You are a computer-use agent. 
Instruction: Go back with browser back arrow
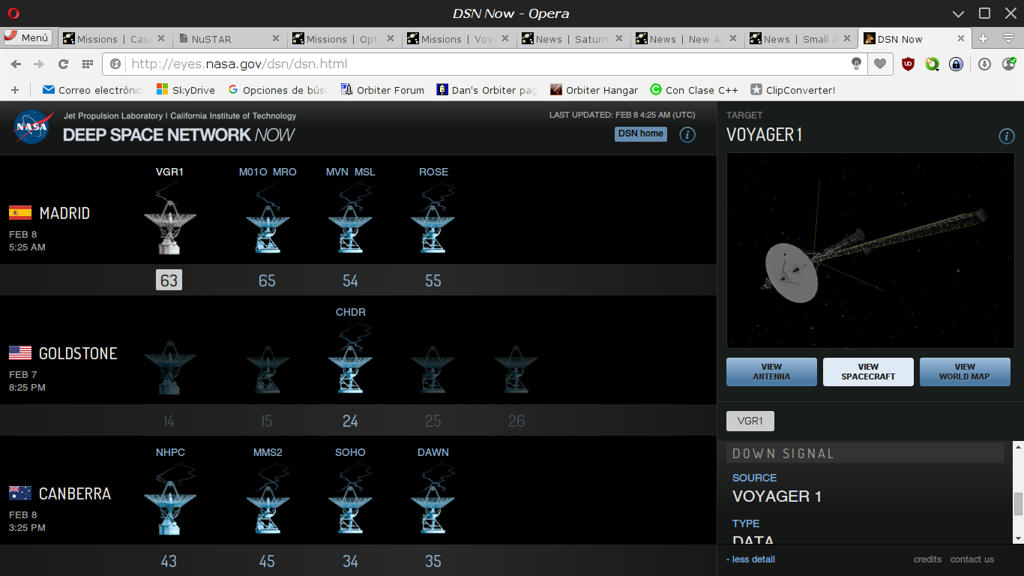[16, 64]
